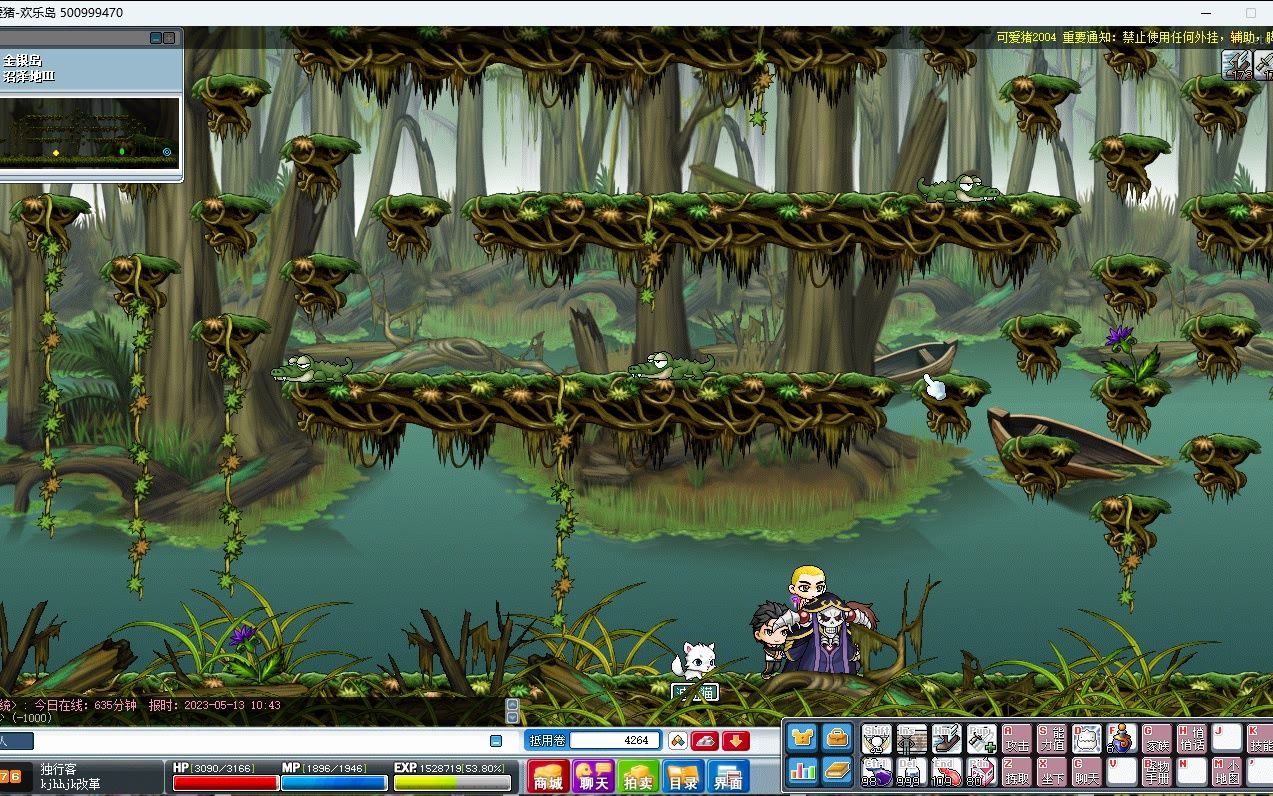The height and width of the screenshot is (796, 1273).
Task: Use the F key blue potion slot
Action: (x=1122, y=739)
